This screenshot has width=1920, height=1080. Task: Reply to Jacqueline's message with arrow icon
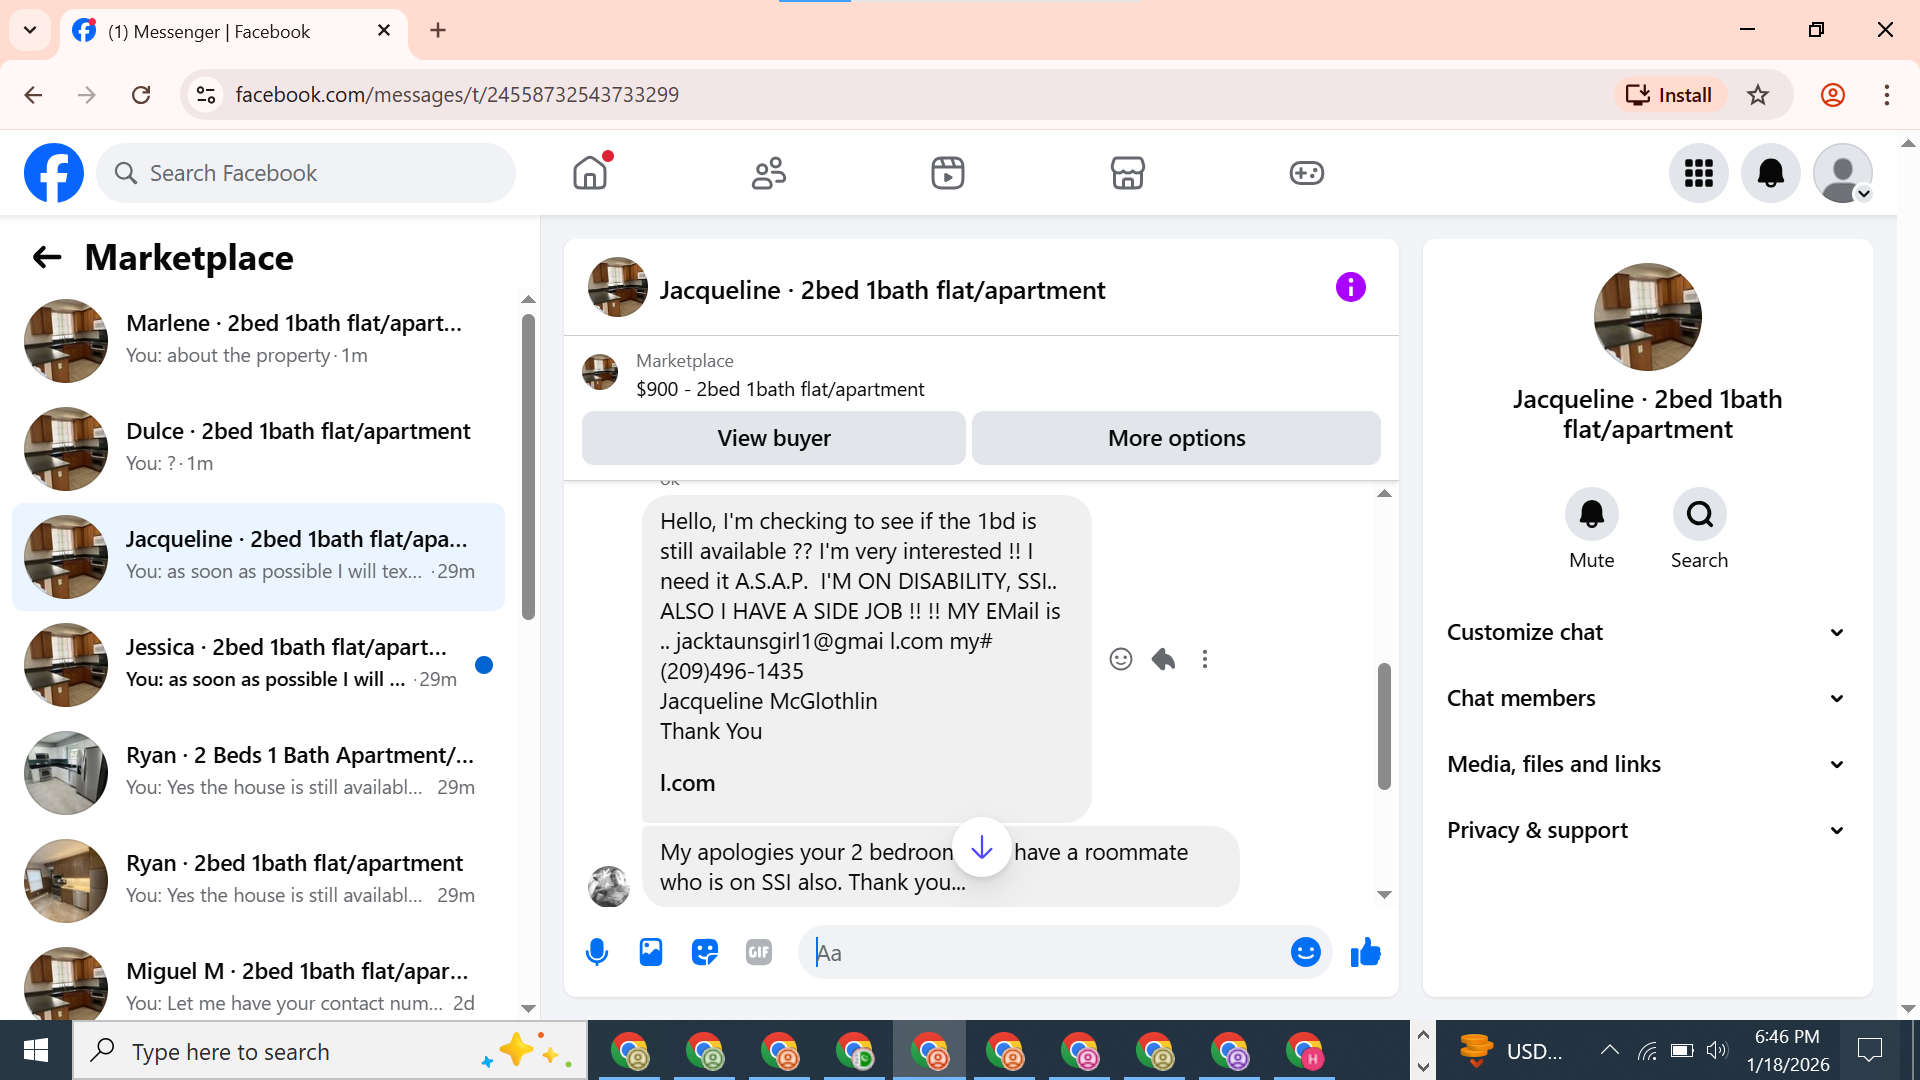1163,659
